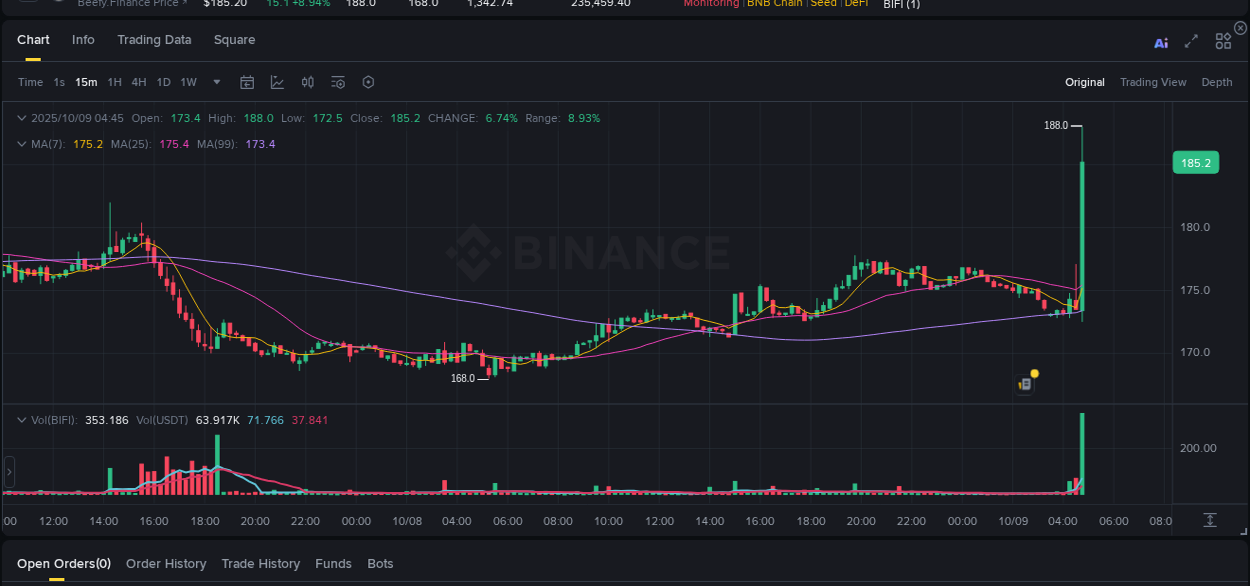
Task: Open the chart type selector icon
Action: 277,82
